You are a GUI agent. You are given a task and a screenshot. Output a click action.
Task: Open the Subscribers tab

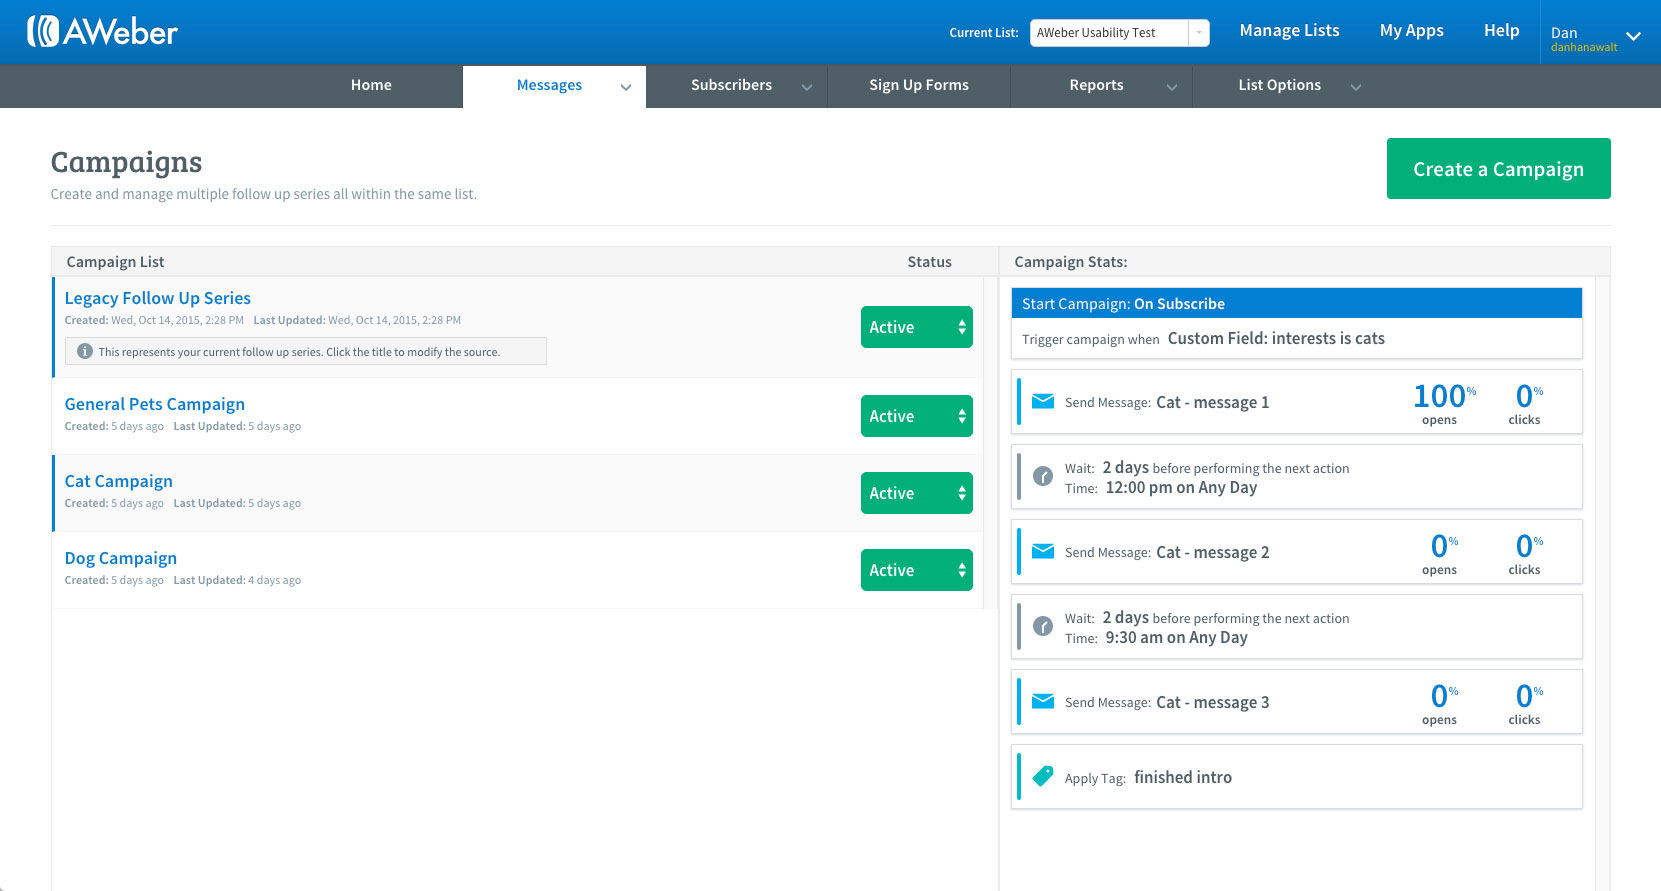[731, 85]
